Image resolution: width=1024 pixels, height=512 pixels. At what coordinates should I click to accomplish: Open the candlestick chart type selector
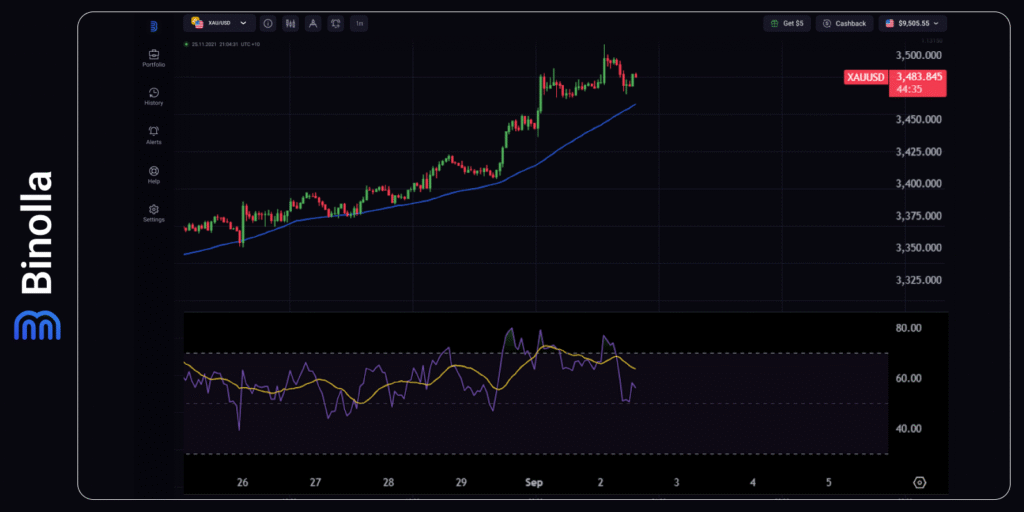tap(291, 23)
